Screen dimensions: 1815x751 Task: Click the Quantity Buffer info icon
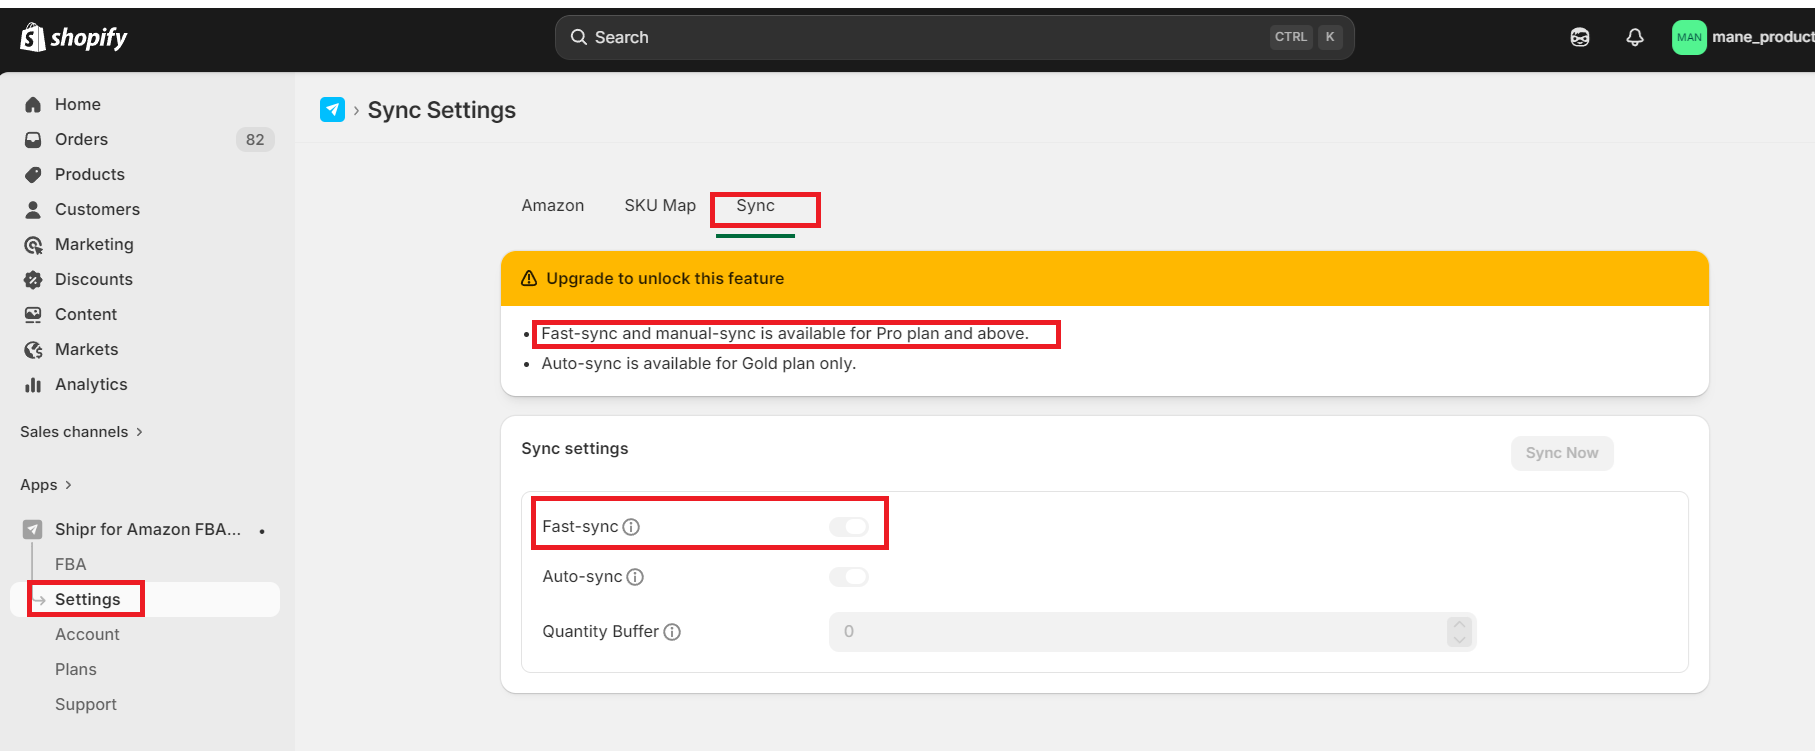[672, 632]
